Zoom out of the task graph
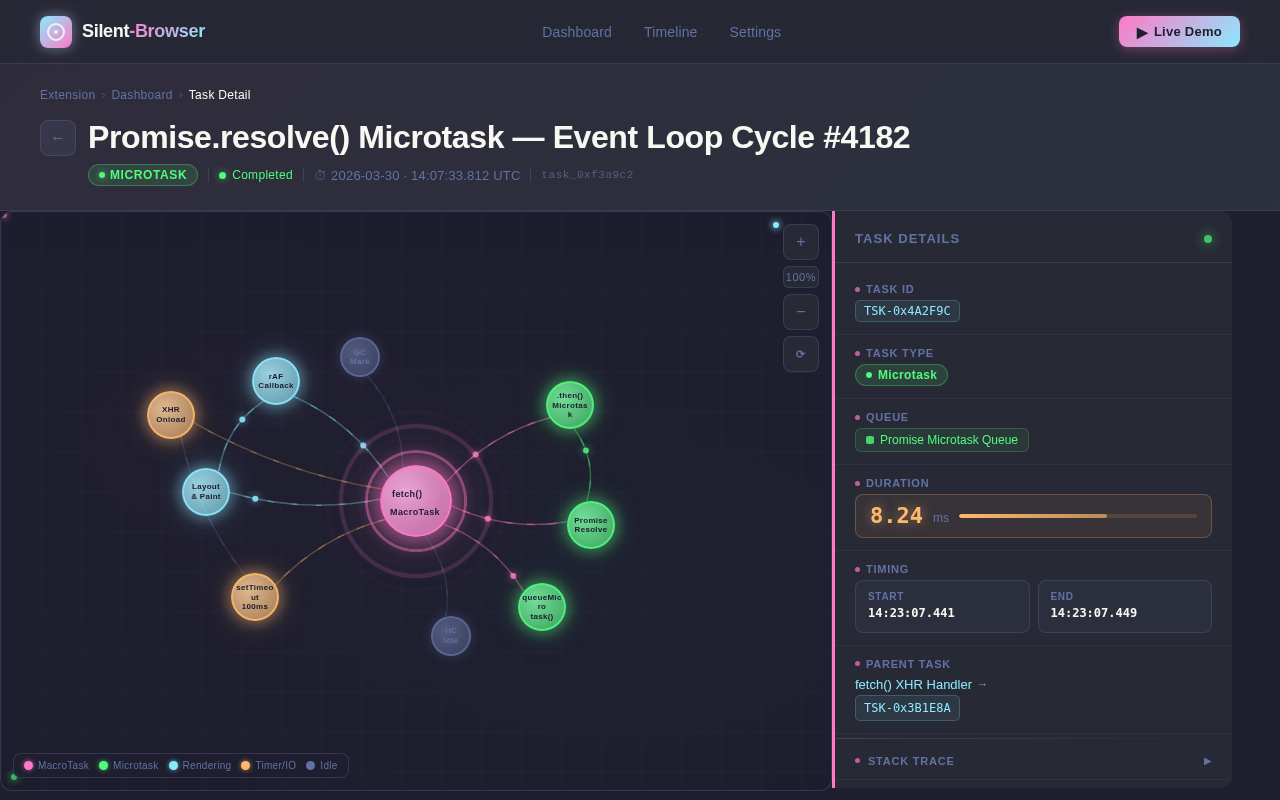 click(x=800, y=312)
